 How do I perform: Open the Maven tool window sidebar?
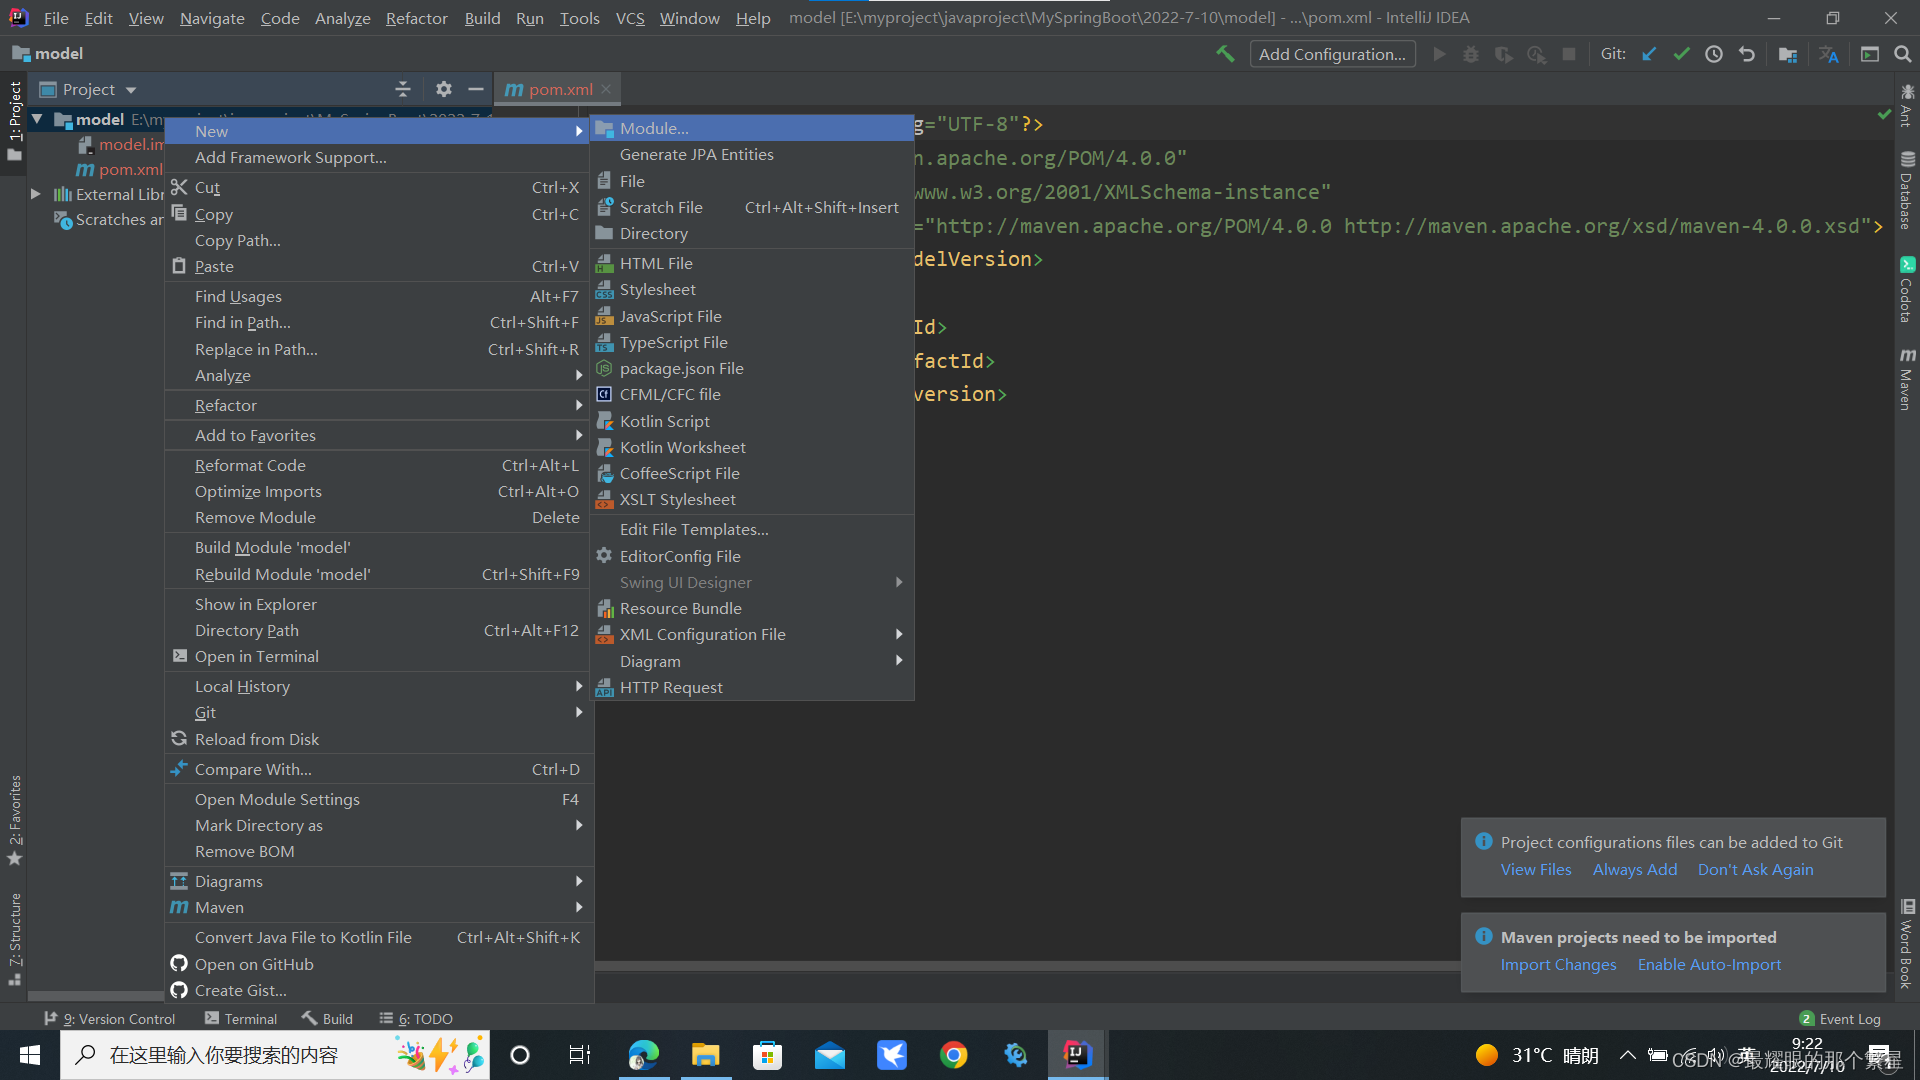point(1907,380)
